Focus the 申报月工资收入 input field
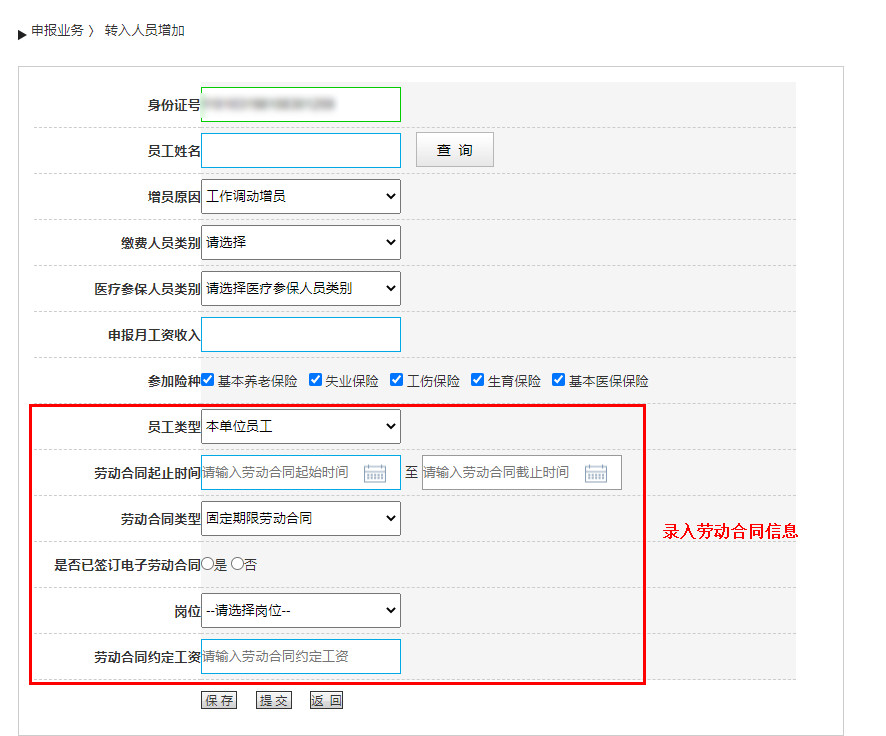The width and height of the screenshot is (886, 736). click(x=300, y=335)
